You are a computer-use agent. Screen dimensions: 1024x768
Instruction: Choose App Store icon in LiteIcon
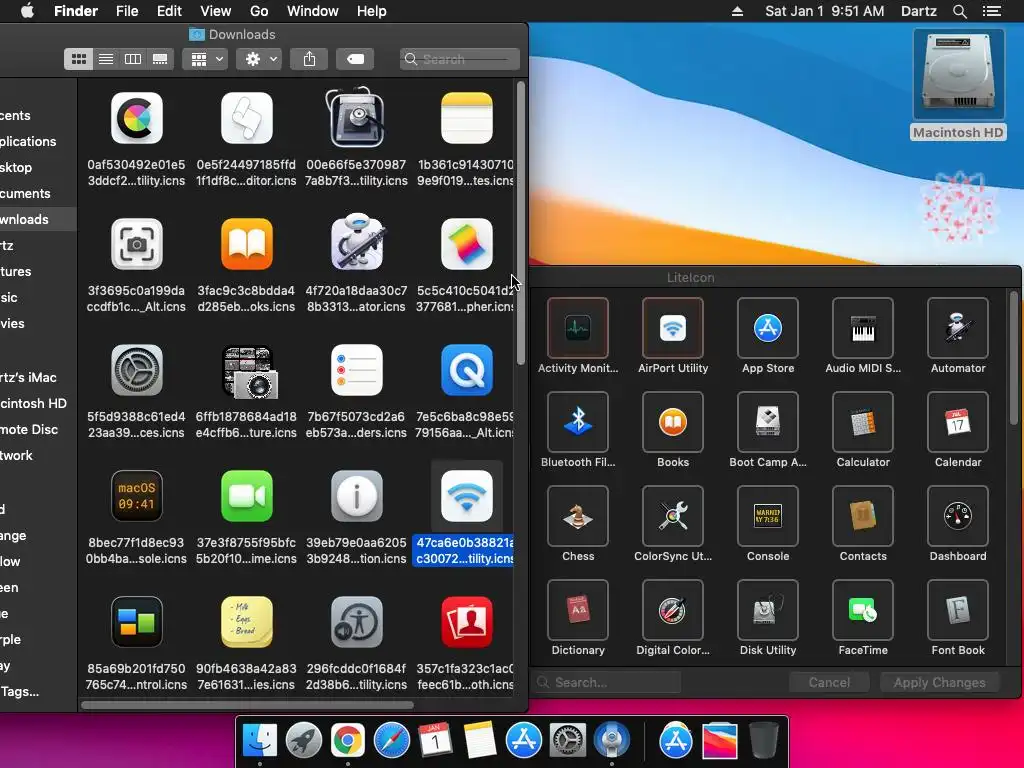(768, 328)
